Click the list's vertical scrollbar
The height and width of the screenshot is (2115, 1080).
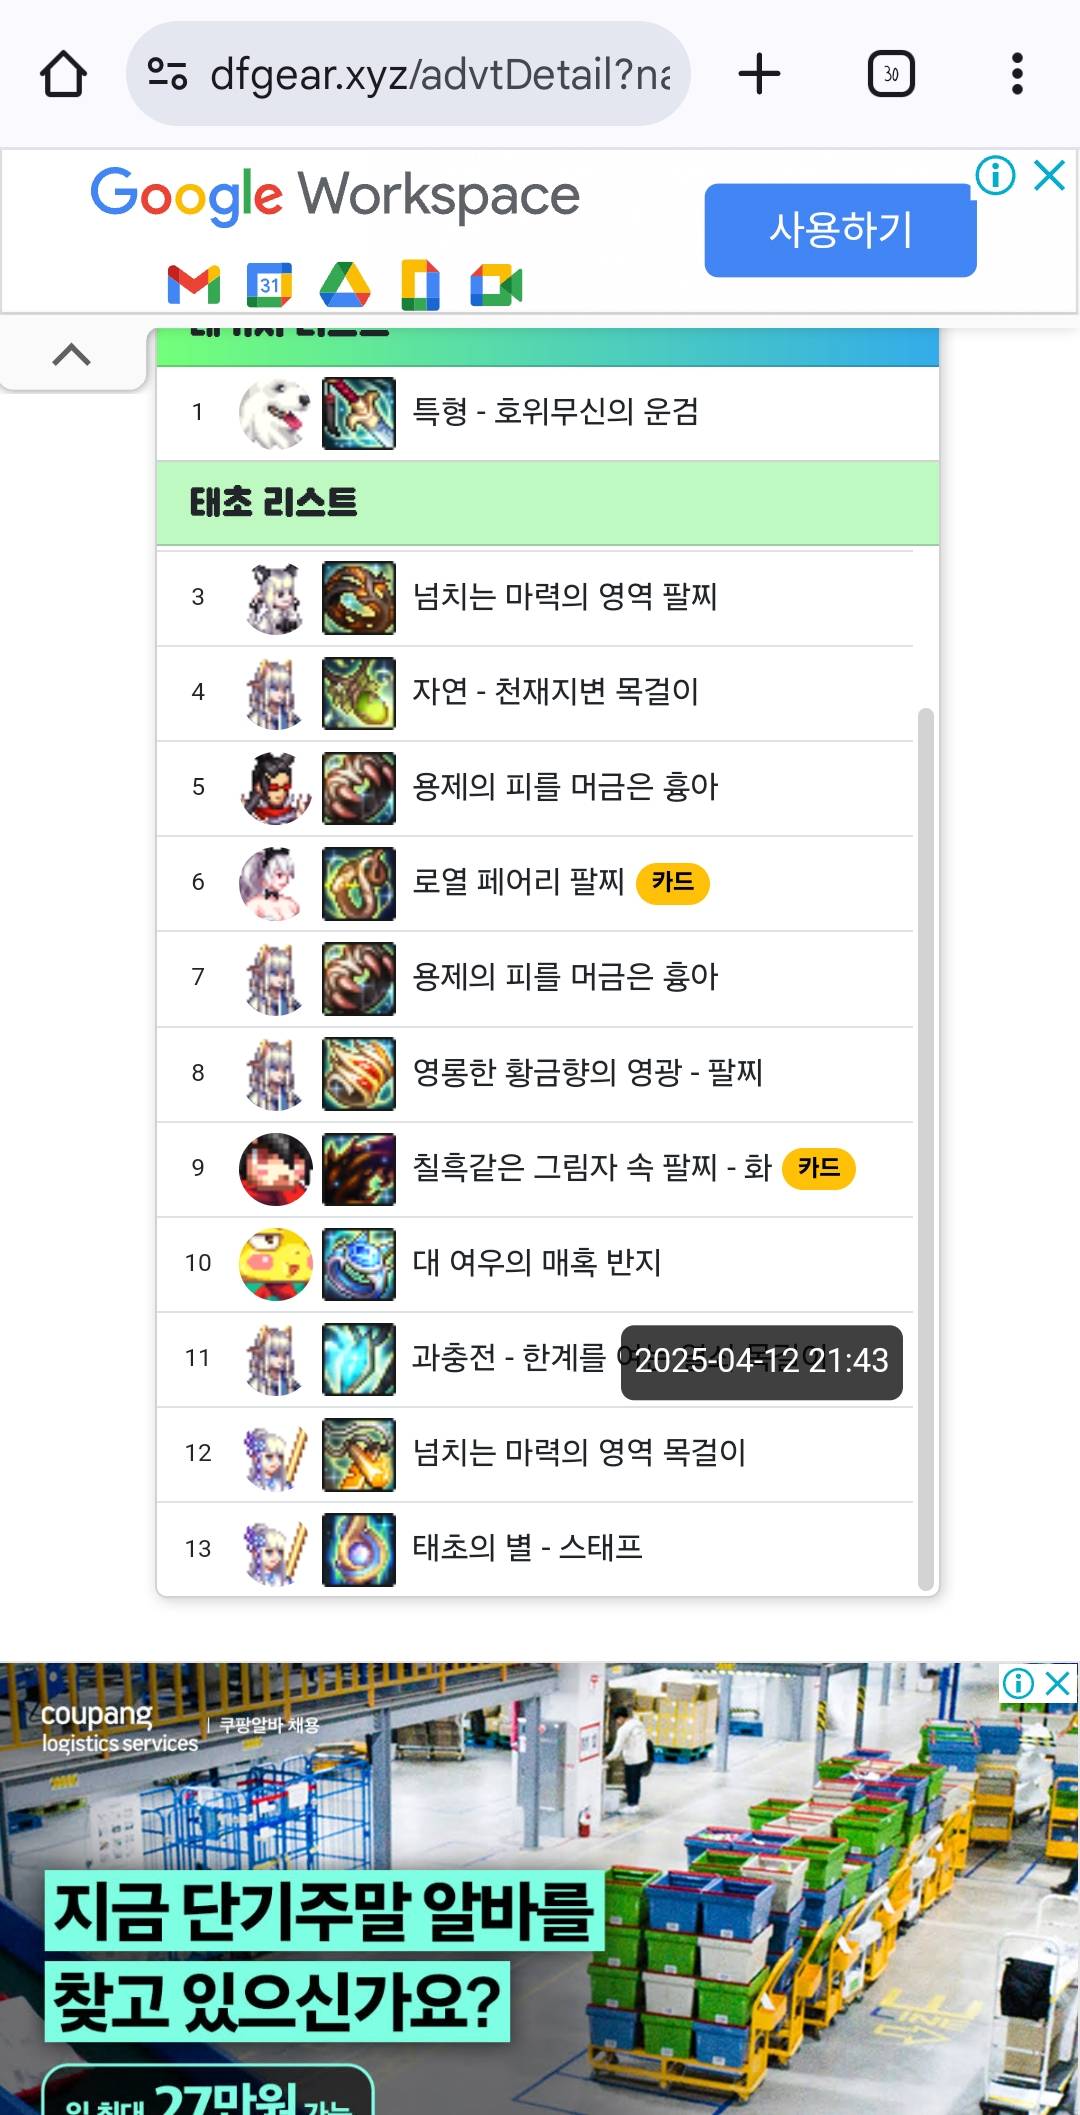click(x=926, y=1149)
